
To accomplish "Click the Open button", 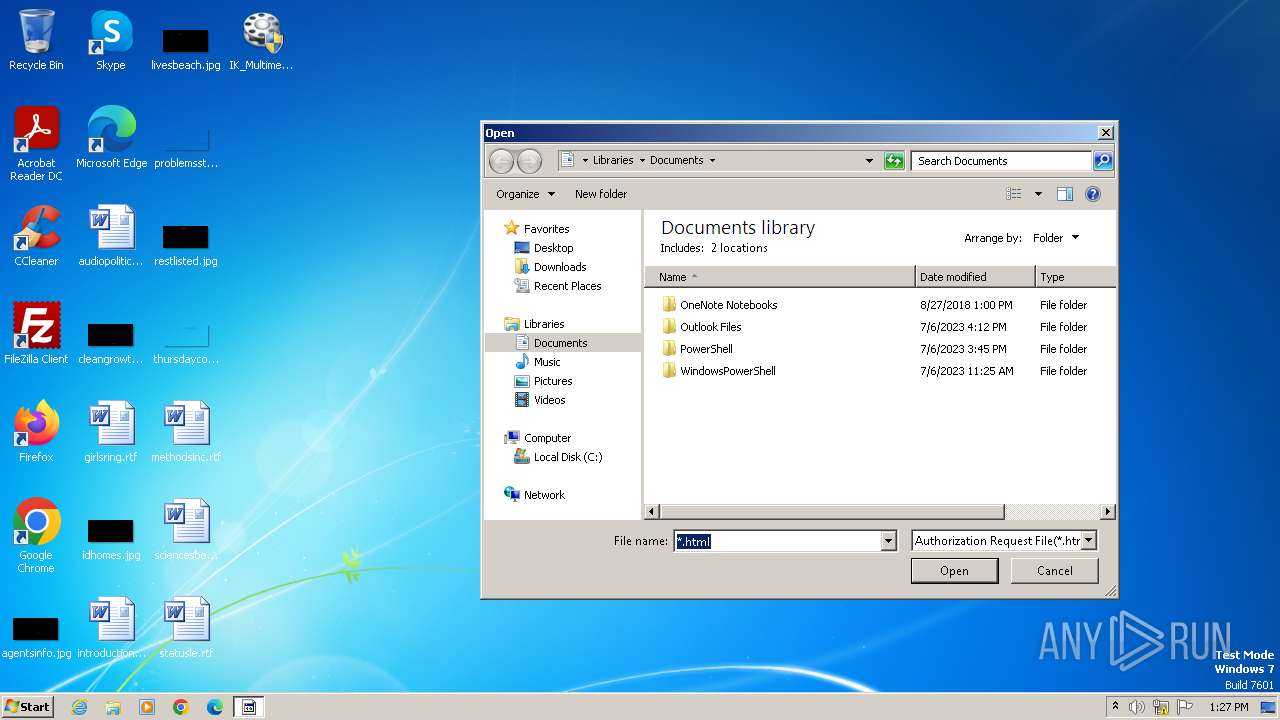I will pyautogui.click(x=954, y=571).
